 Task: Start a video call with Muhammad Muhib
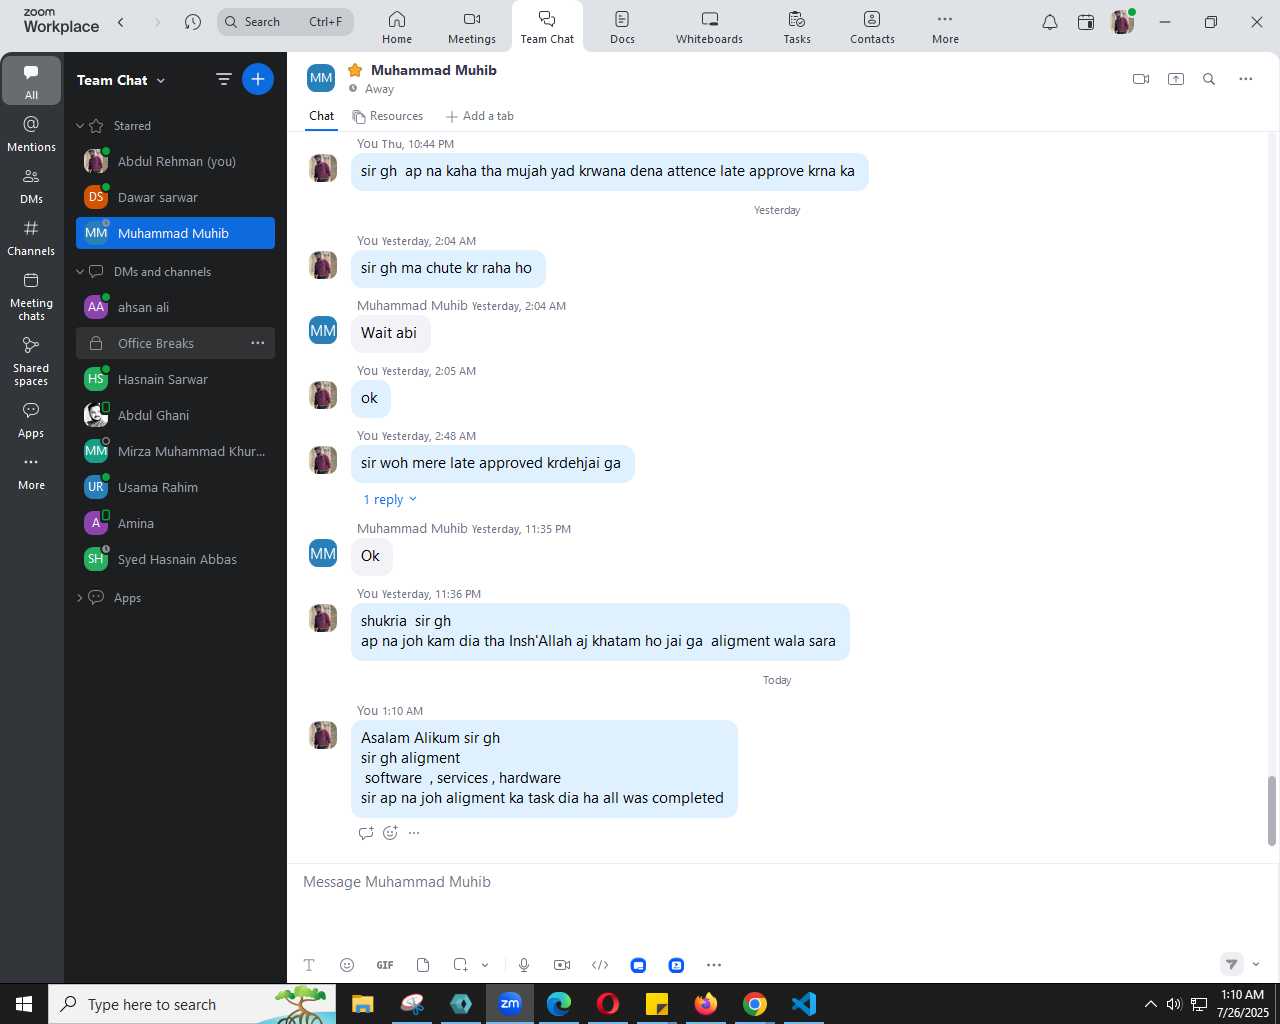pos(1141,79)
